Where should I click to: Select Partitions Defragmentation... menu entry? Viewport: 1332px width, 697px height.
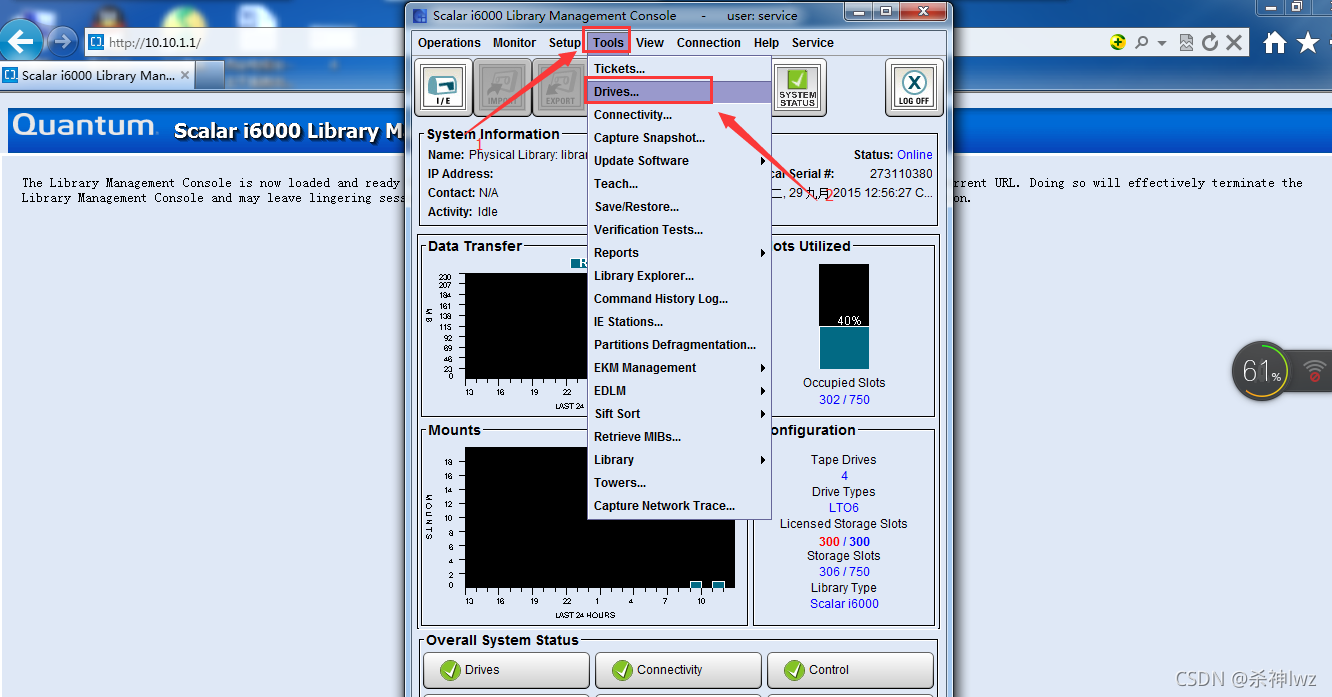[679, 345]
